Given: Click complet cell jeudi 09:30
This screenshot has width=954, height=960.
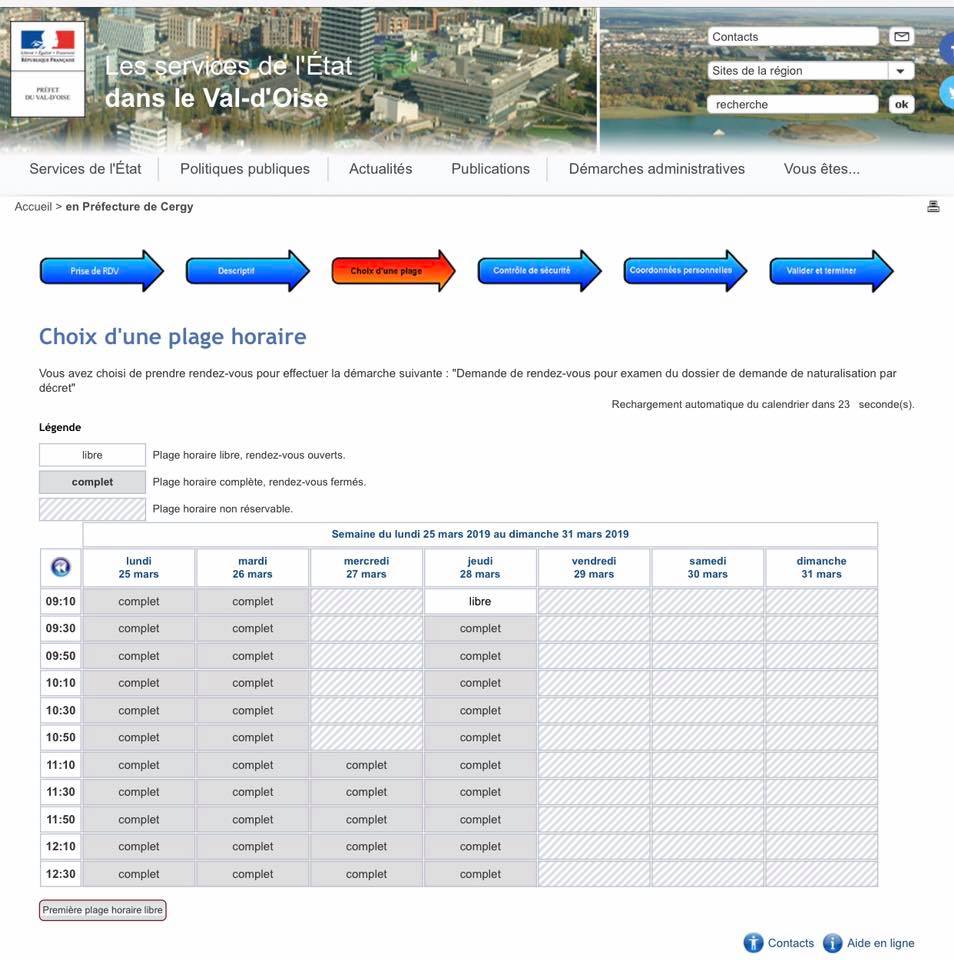Looking at the screenshot, I should [480, 629].
